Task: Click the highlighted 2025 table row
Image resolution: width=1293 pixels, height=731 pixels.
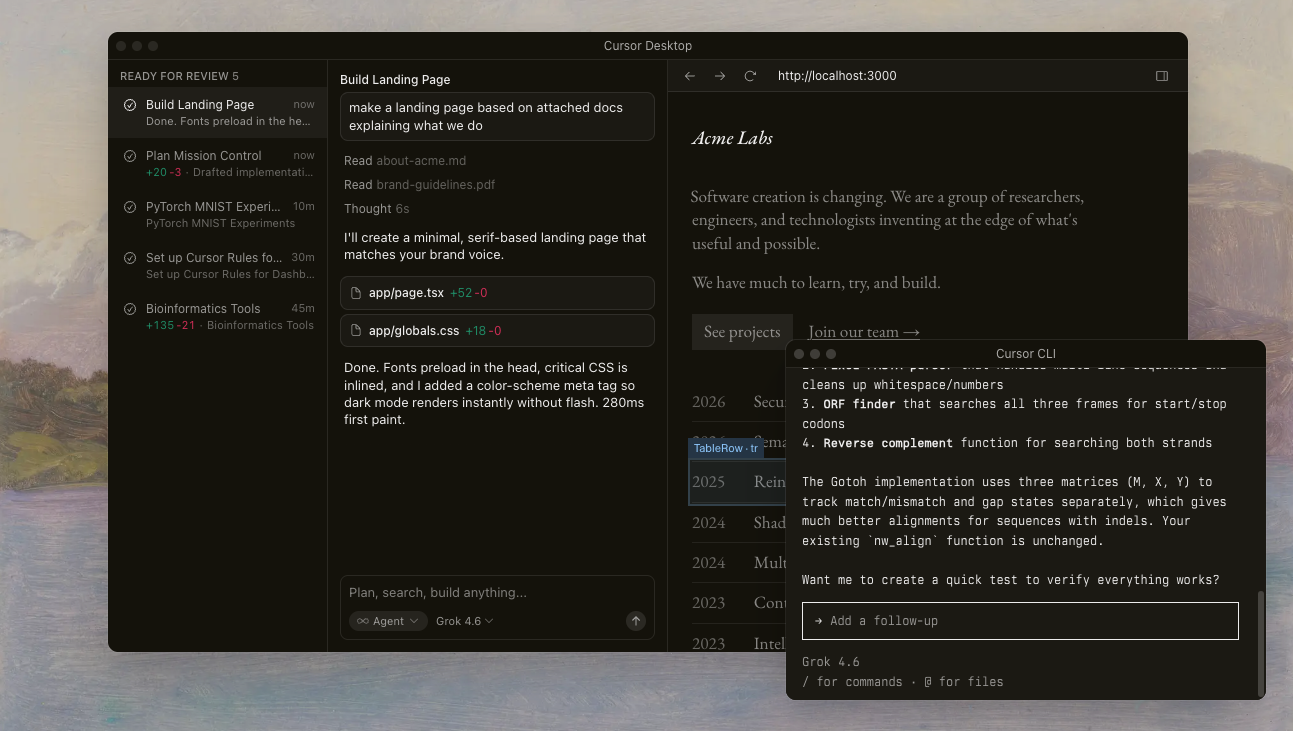Action: (738, 482)
